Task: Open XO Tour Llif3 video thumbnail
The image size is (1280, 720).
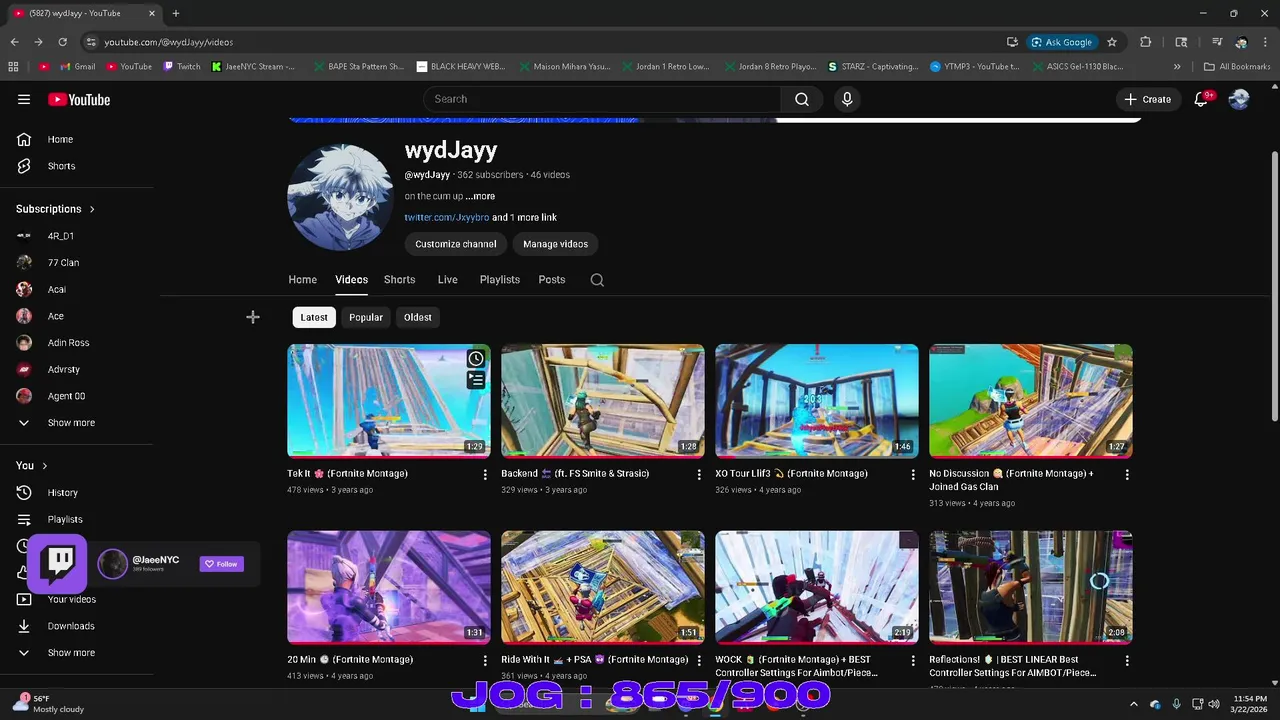Action: coord(817,401)
